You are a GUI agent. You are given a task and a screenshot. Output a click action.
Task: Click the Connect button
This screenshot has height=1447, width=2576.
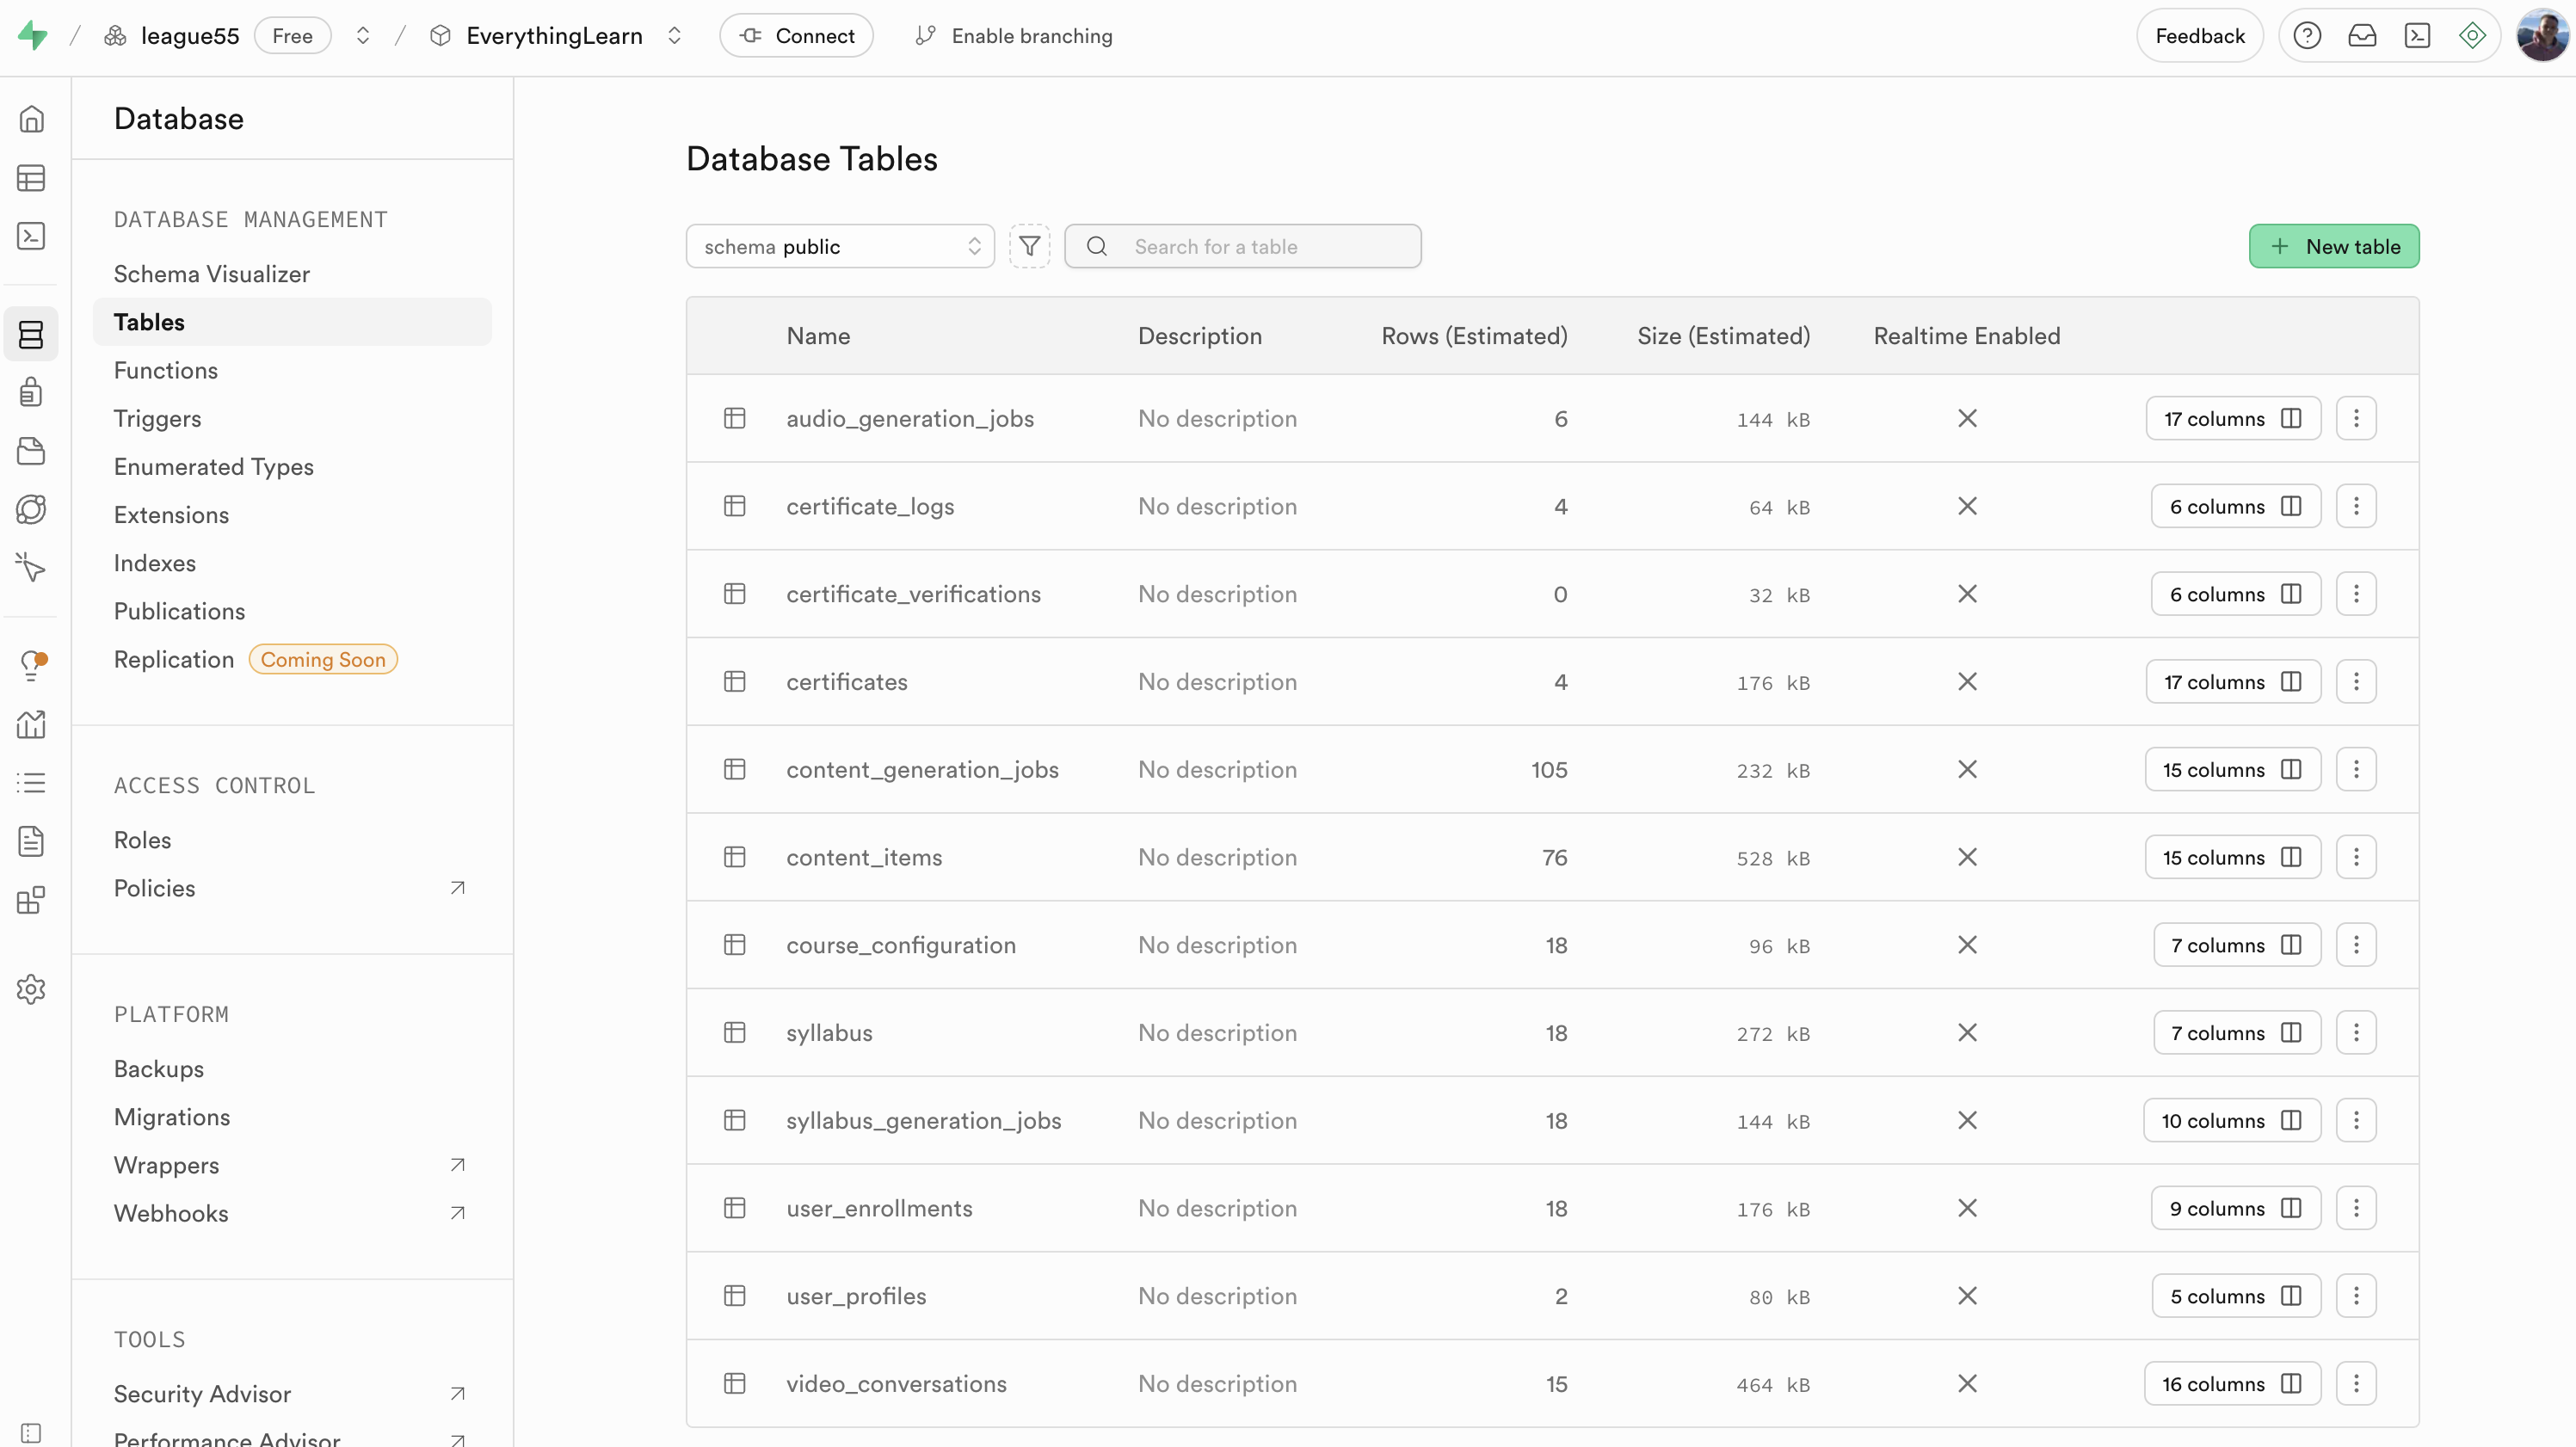click(x=796, y=36)
